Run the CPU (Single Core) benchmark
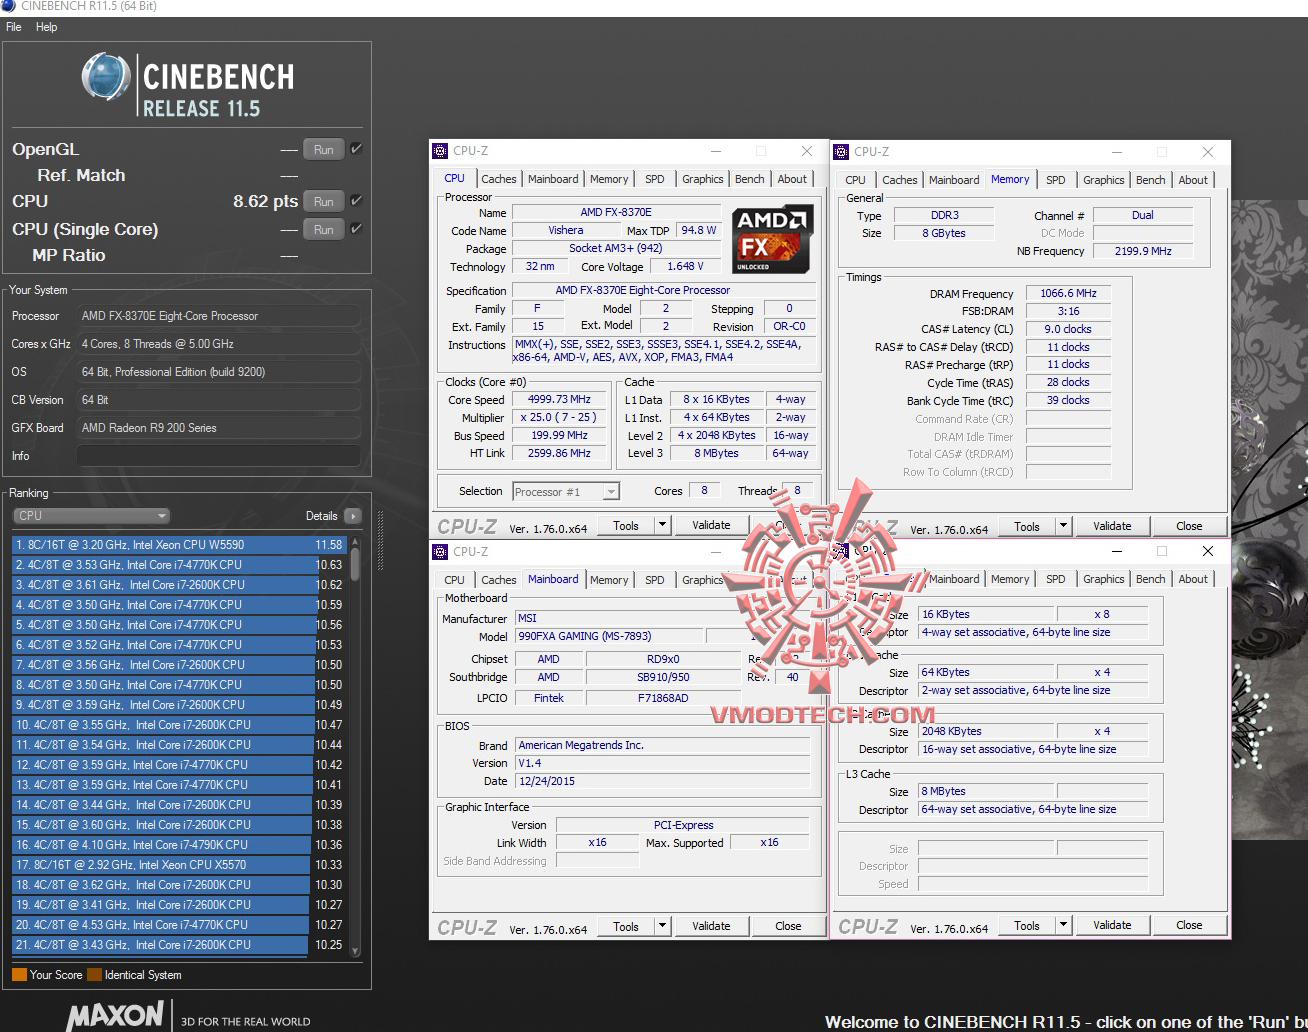 click(323, 229)
